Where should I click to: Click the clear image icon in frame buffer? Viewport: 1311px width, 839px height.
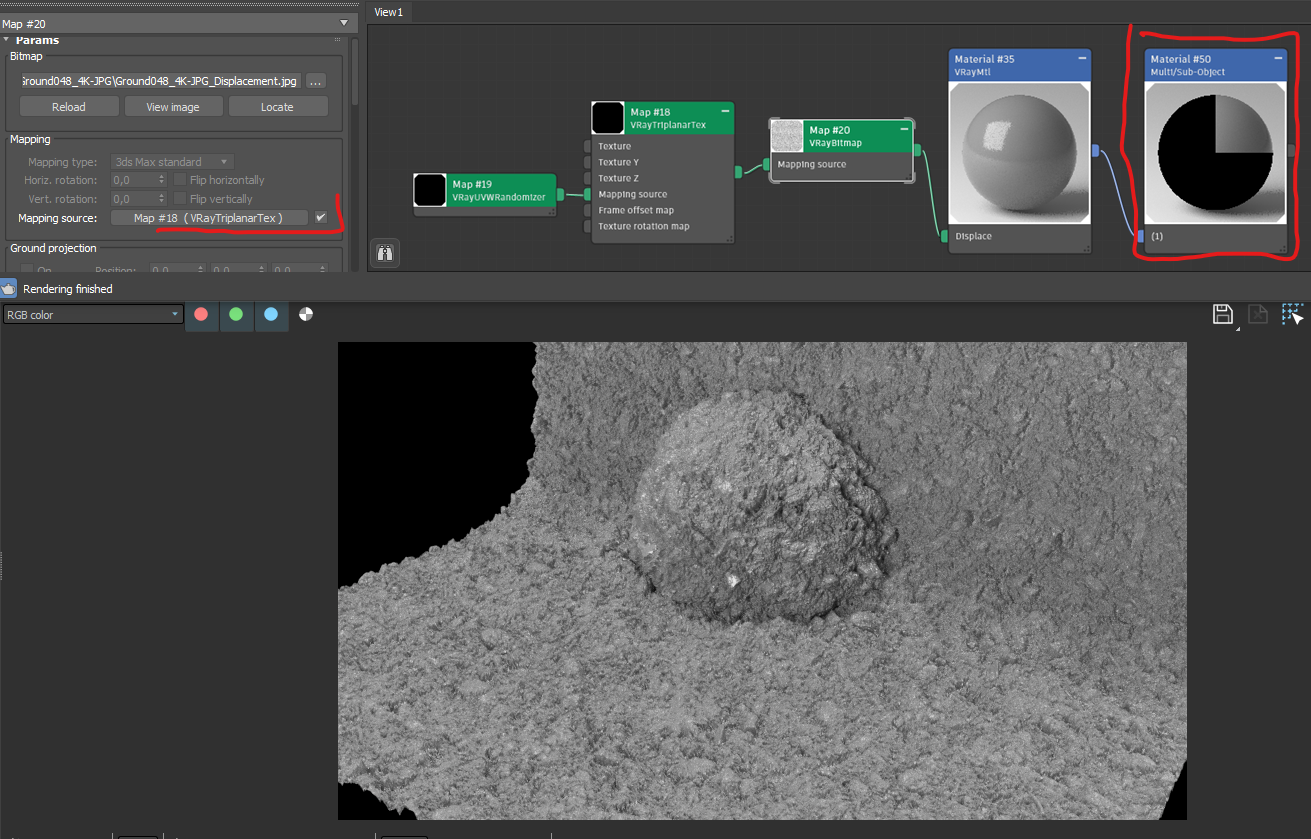(x=1258, y=314)
